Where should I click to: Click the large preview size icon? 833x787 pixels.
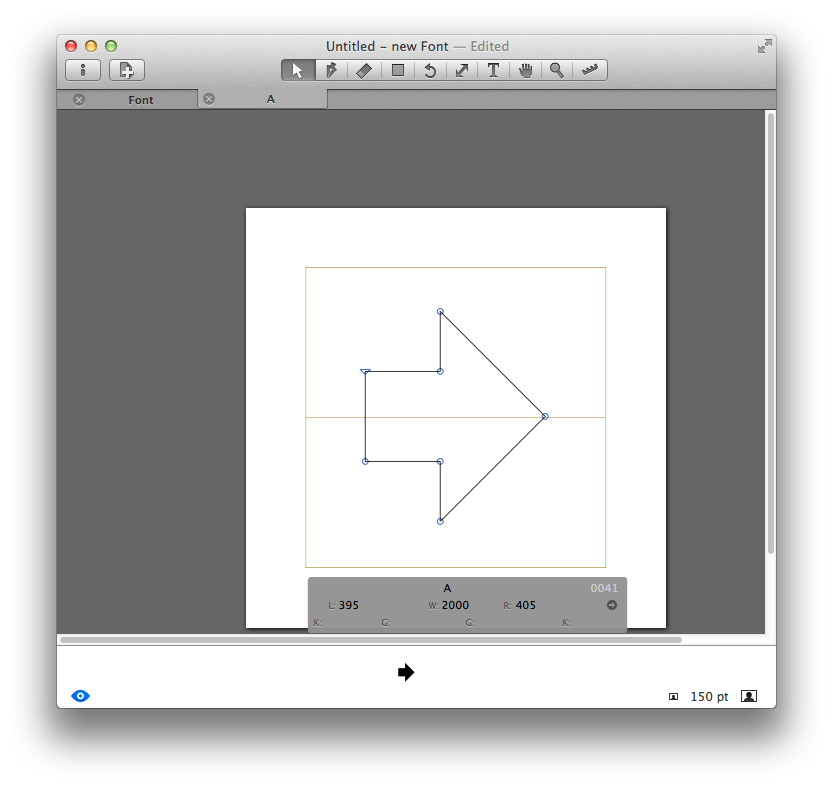(749, 696)
